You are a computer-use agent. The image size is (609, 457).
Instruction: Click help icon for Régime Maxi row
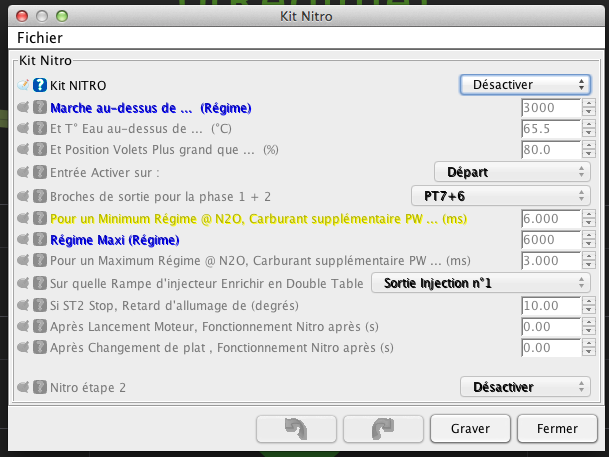40,240
